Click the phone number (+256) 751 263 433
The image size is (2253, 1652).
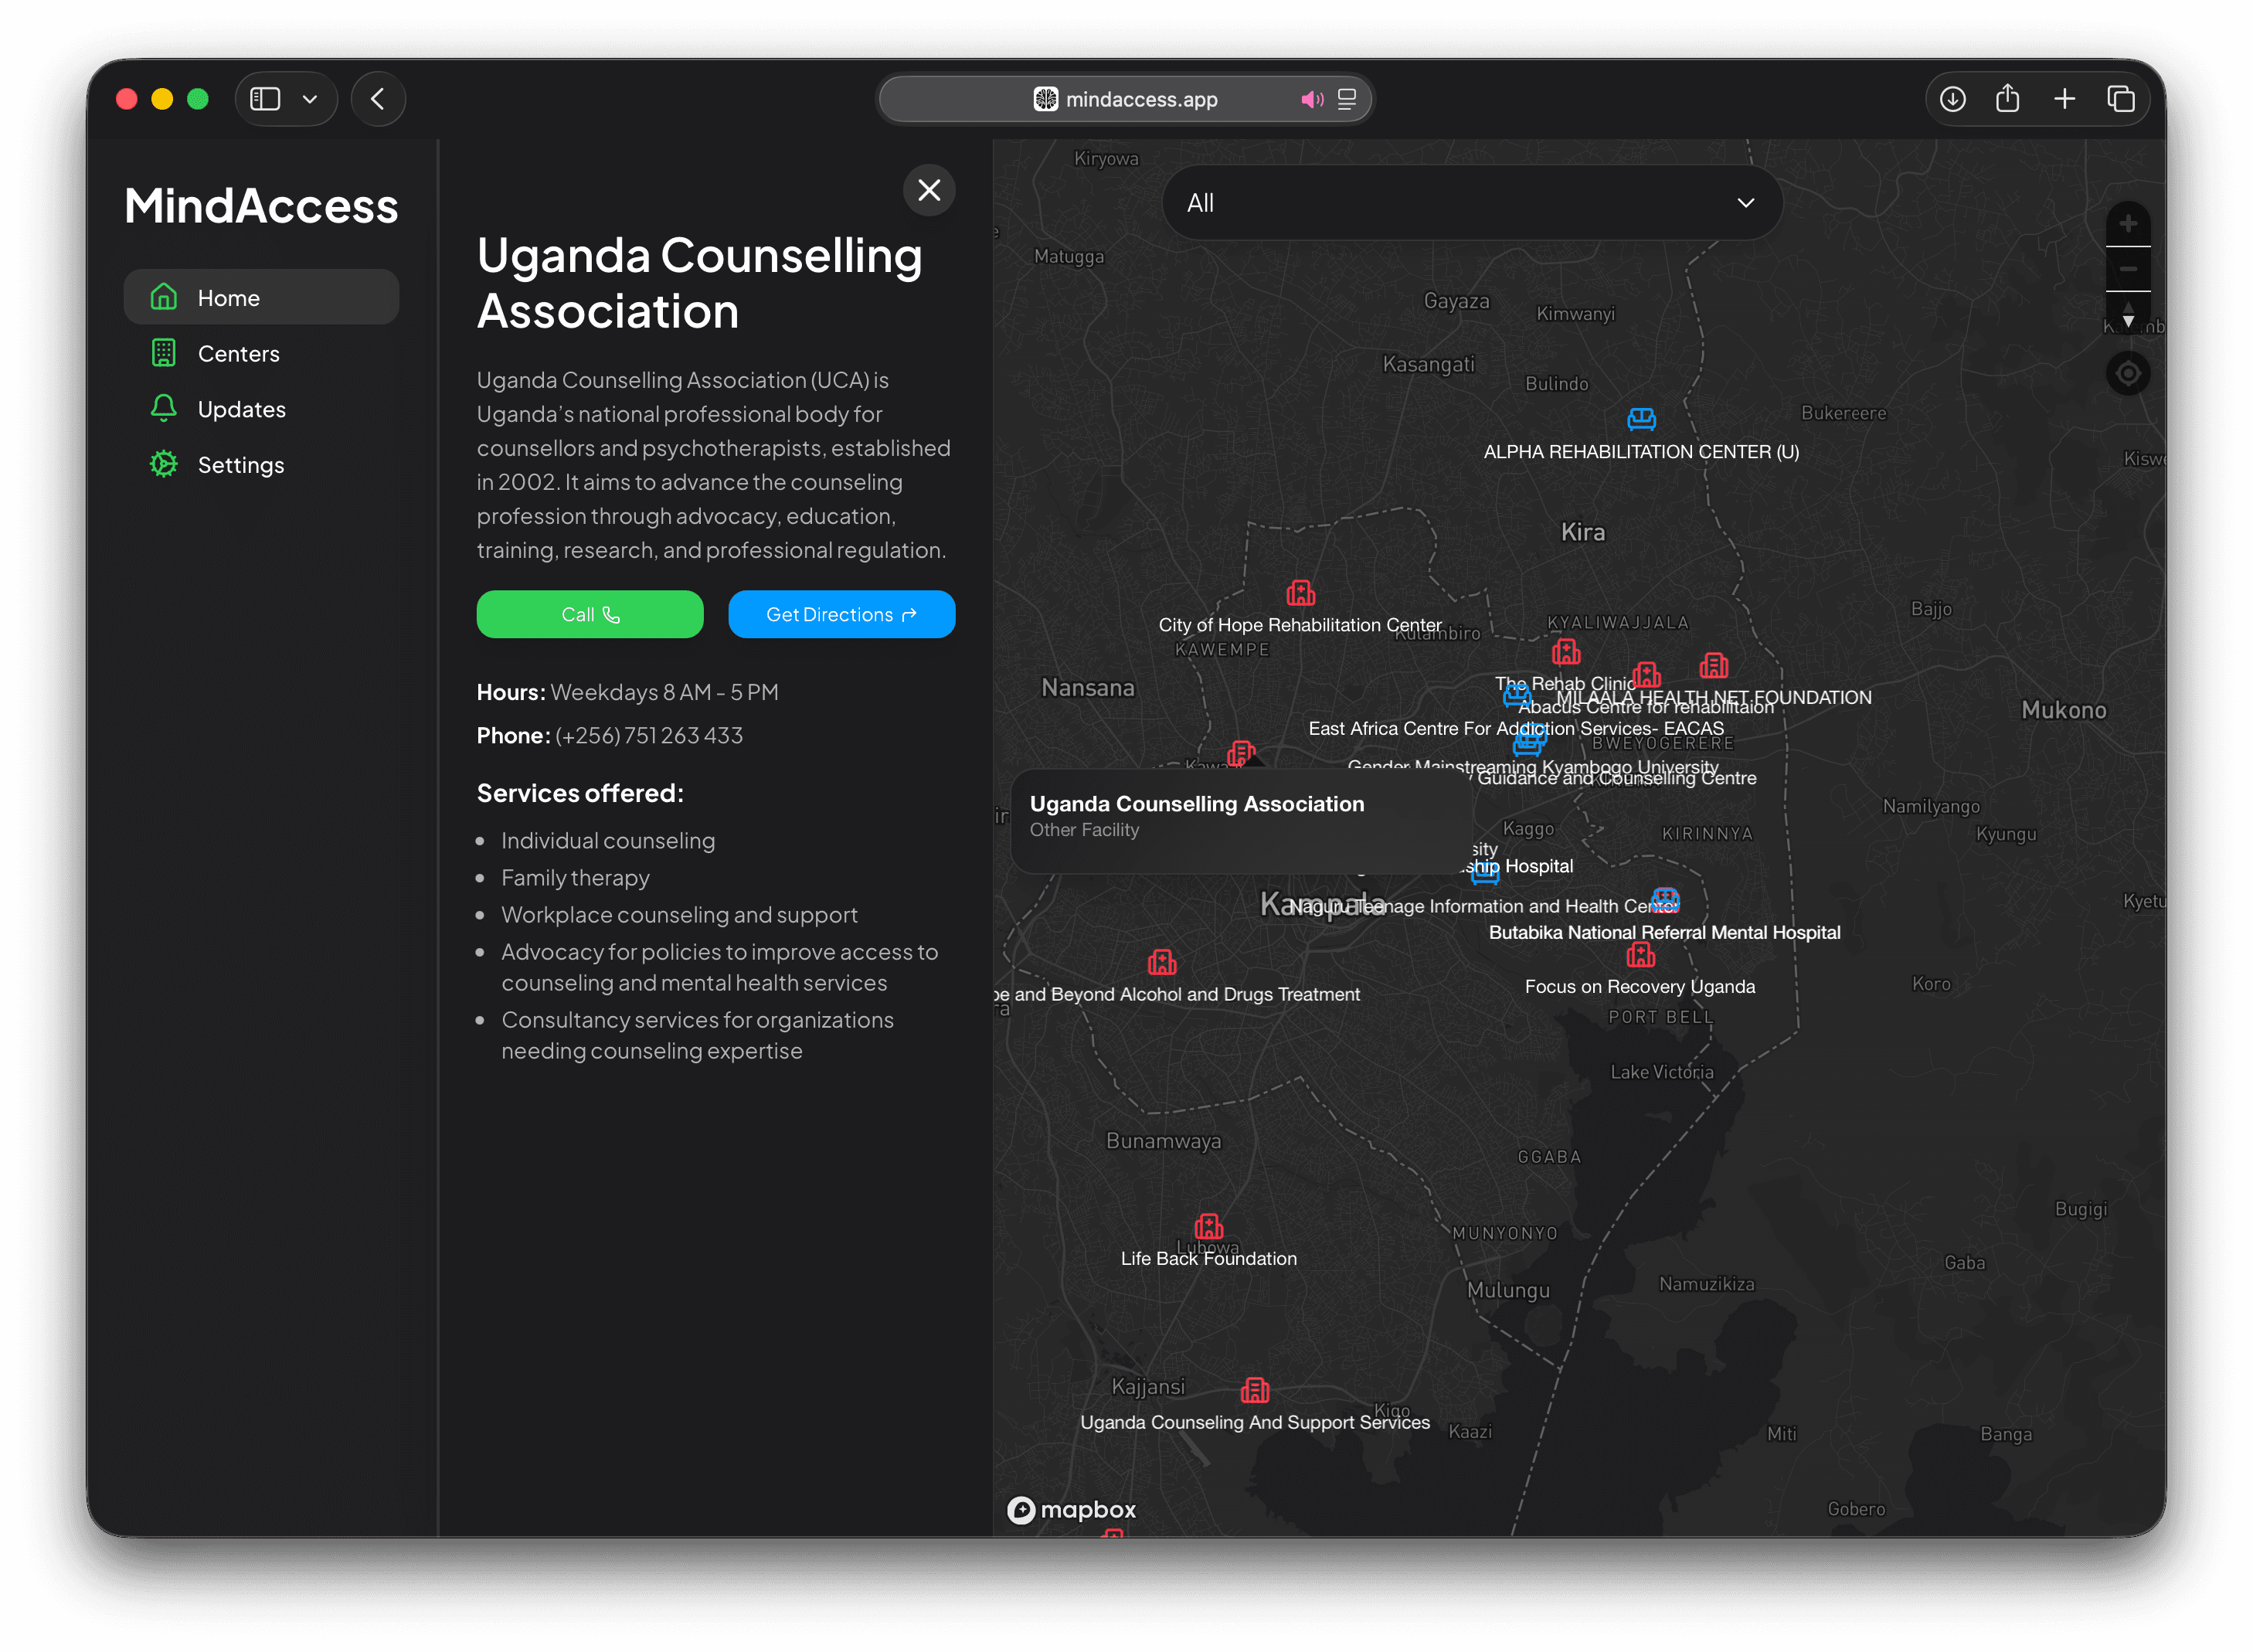[649, 736]
